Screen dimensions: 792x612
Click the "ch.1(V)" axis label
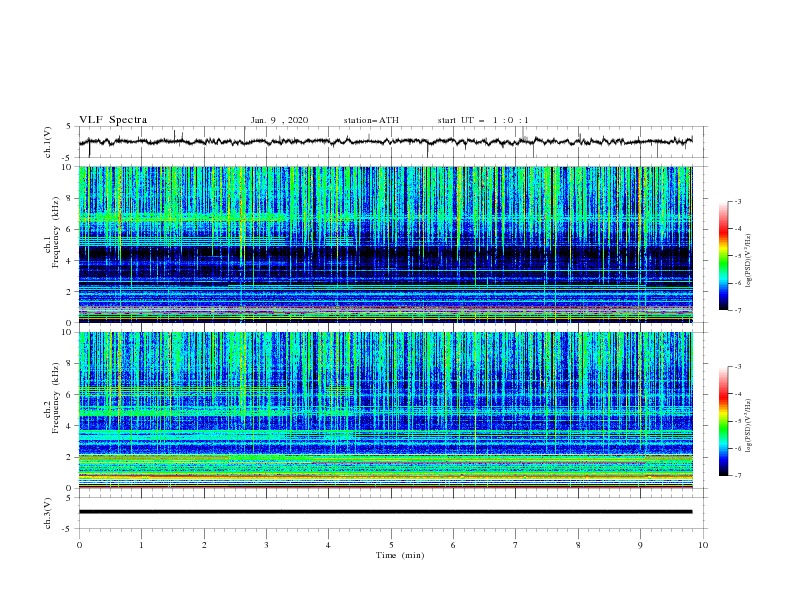coord(48,142)
